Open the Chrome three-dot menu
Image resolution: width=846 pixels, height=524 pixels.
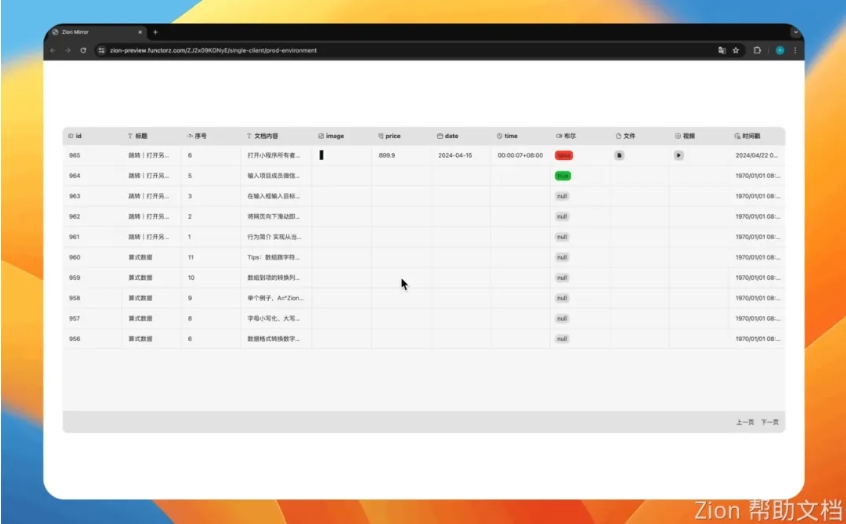pos(795,50)
